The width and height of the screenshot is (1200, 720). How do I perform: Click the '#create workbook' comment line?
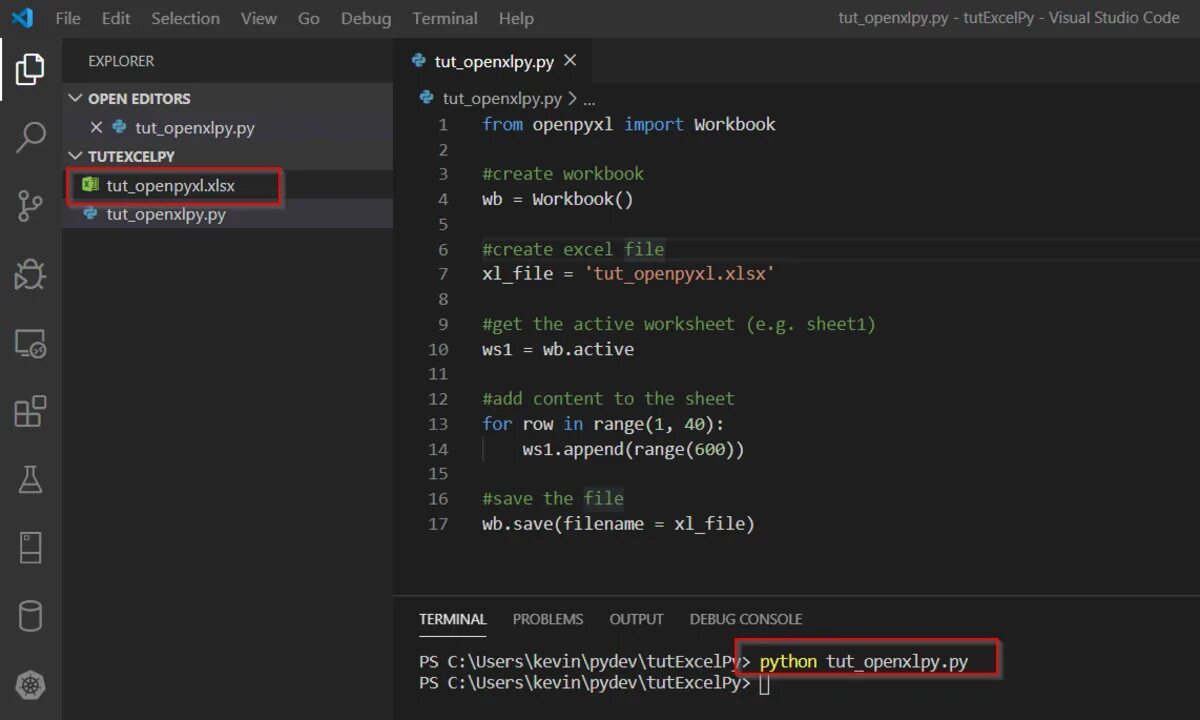click(563, 174)
